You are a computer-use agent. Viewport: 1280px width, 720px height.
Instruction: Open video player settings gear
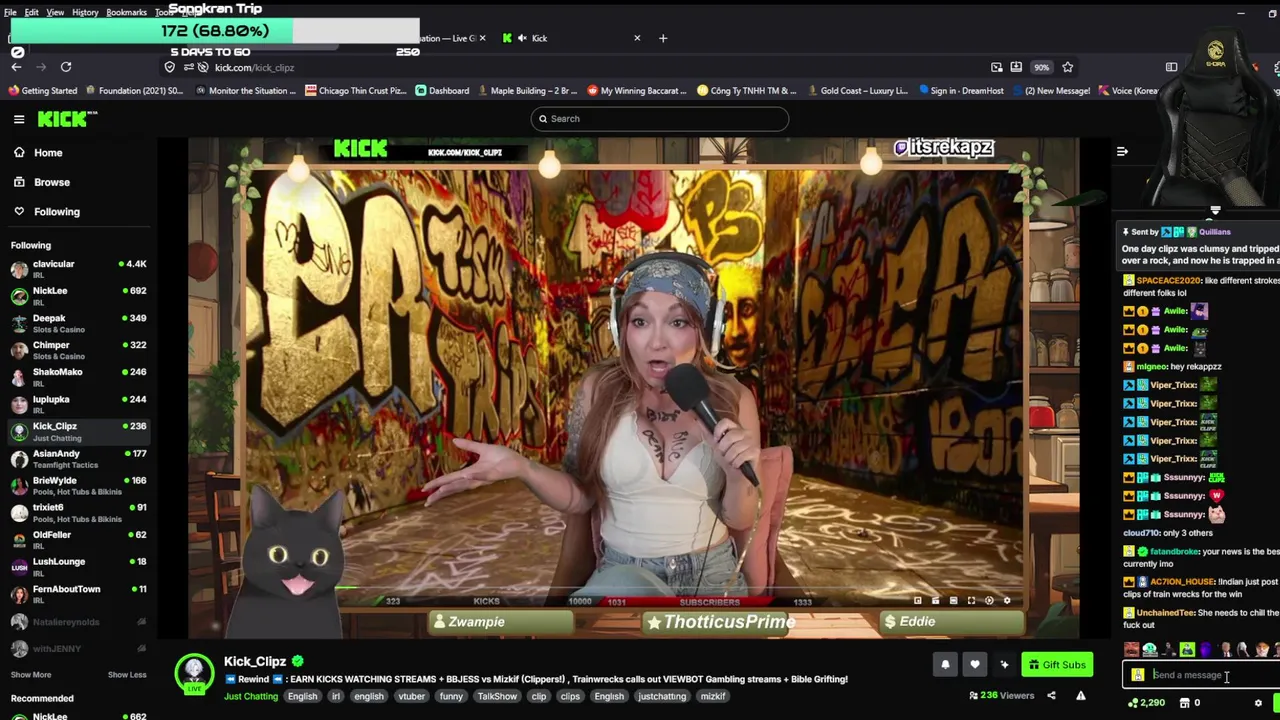pos(1007,601)
